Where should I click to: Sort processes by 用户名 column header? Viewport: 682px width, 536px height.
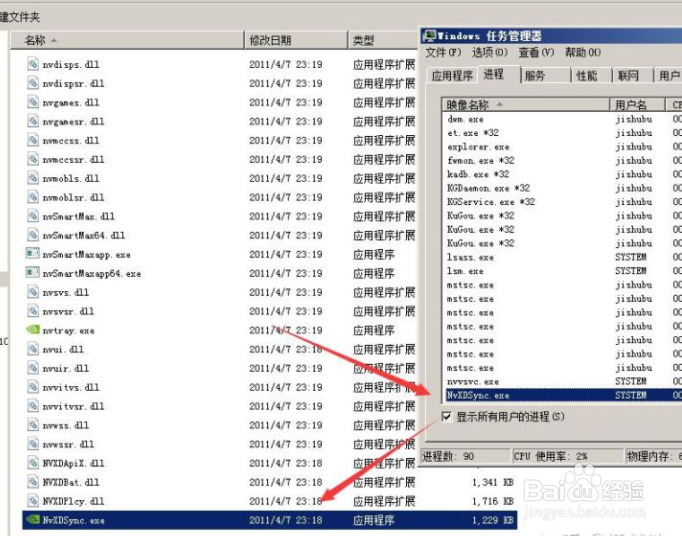pos(637,105)
